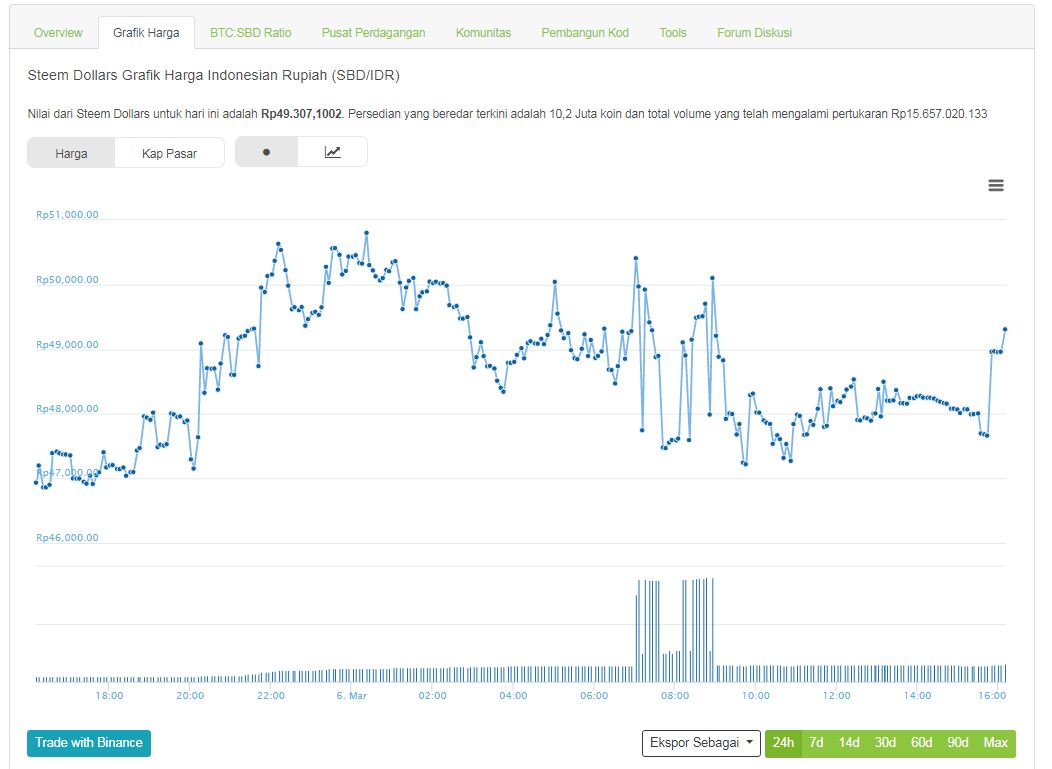1052x769 pixels.
Task: Open the Pembangun Kod tab
Action: tap(585, 33)
